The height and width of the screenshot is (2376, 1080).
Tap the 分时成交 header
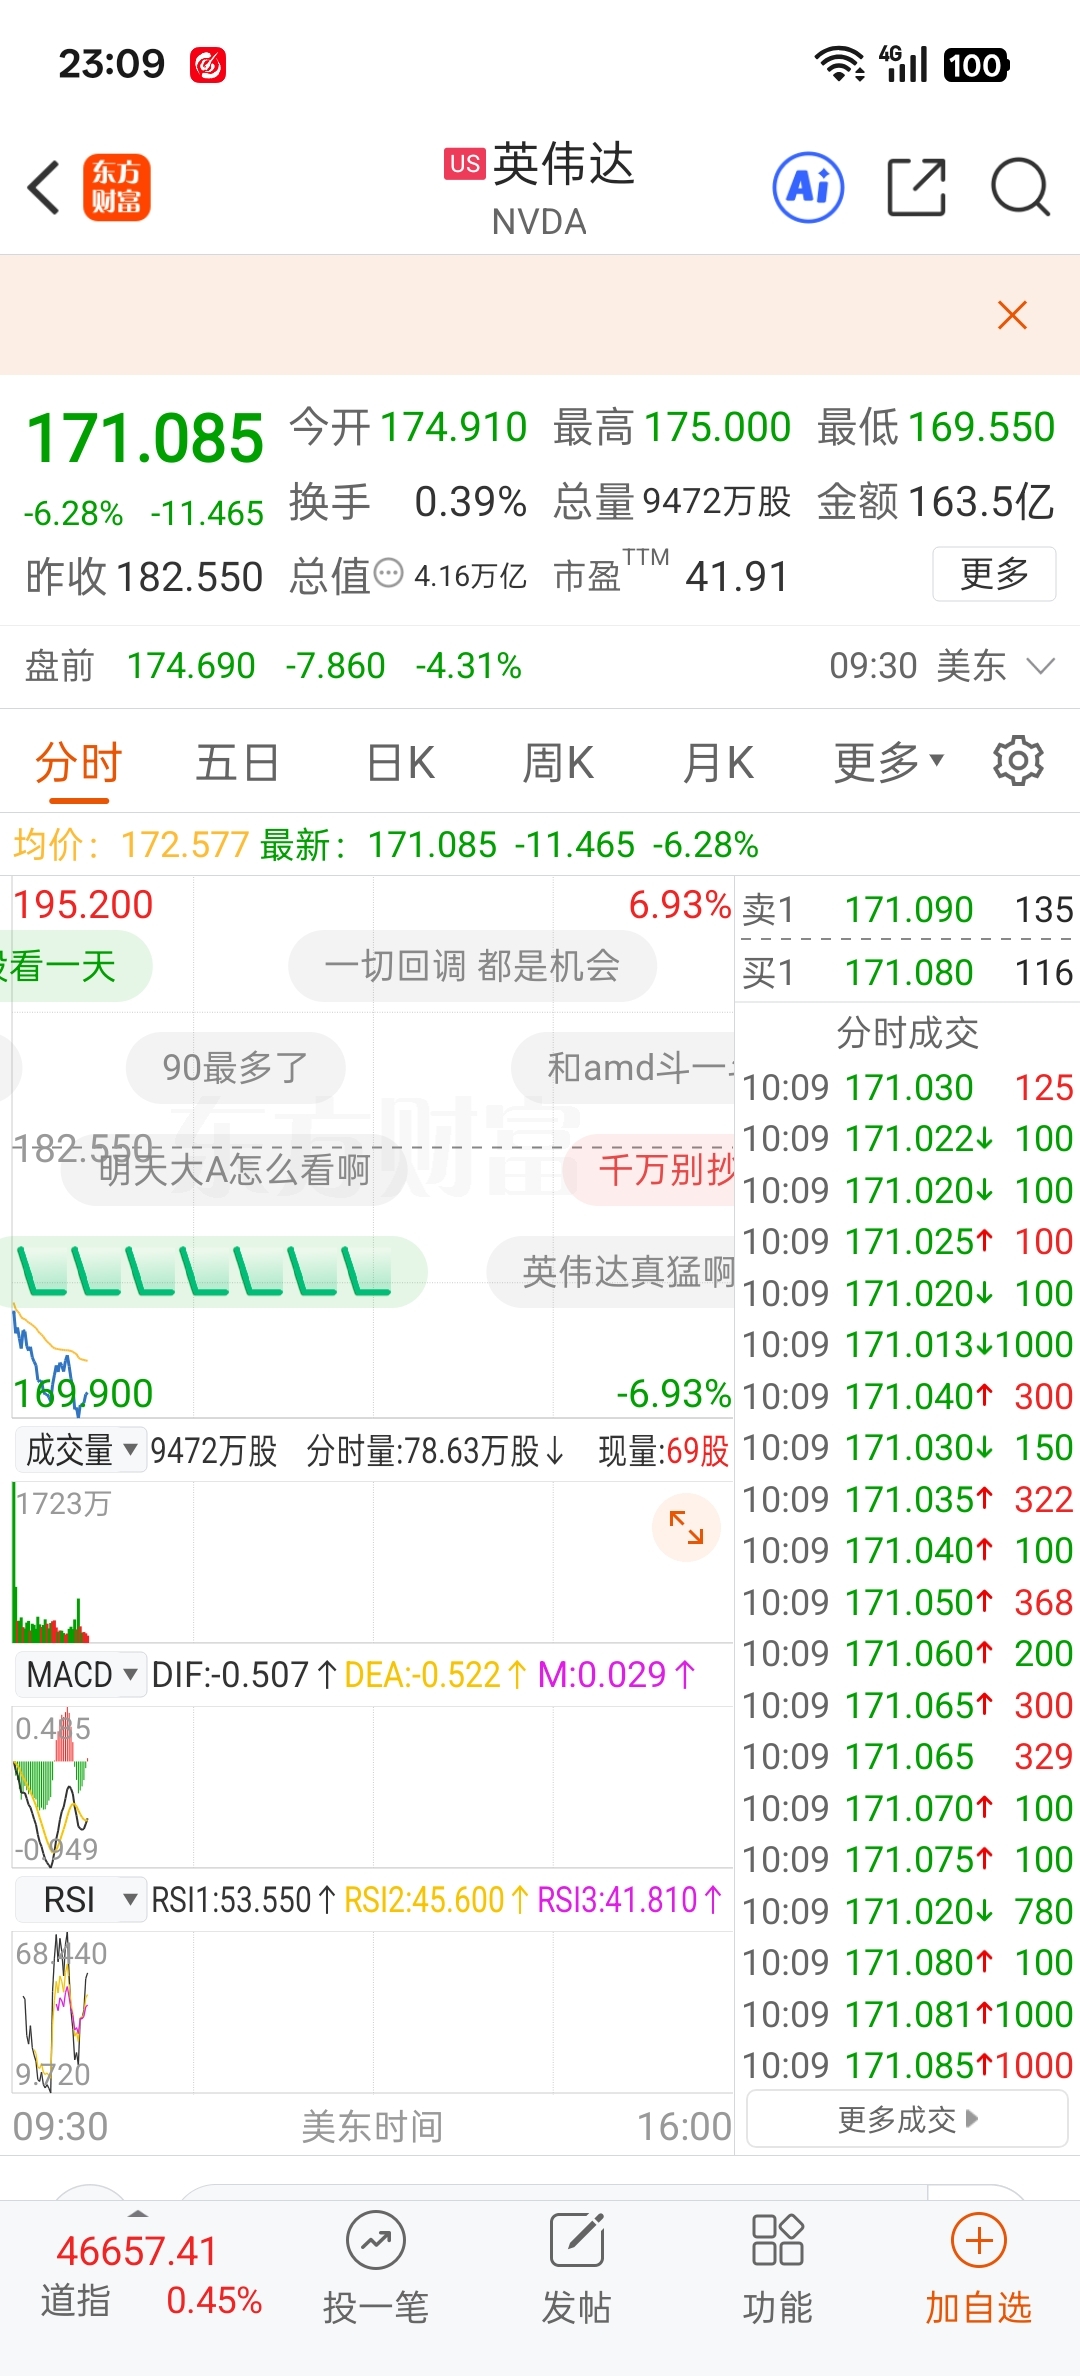[907, 1032]
